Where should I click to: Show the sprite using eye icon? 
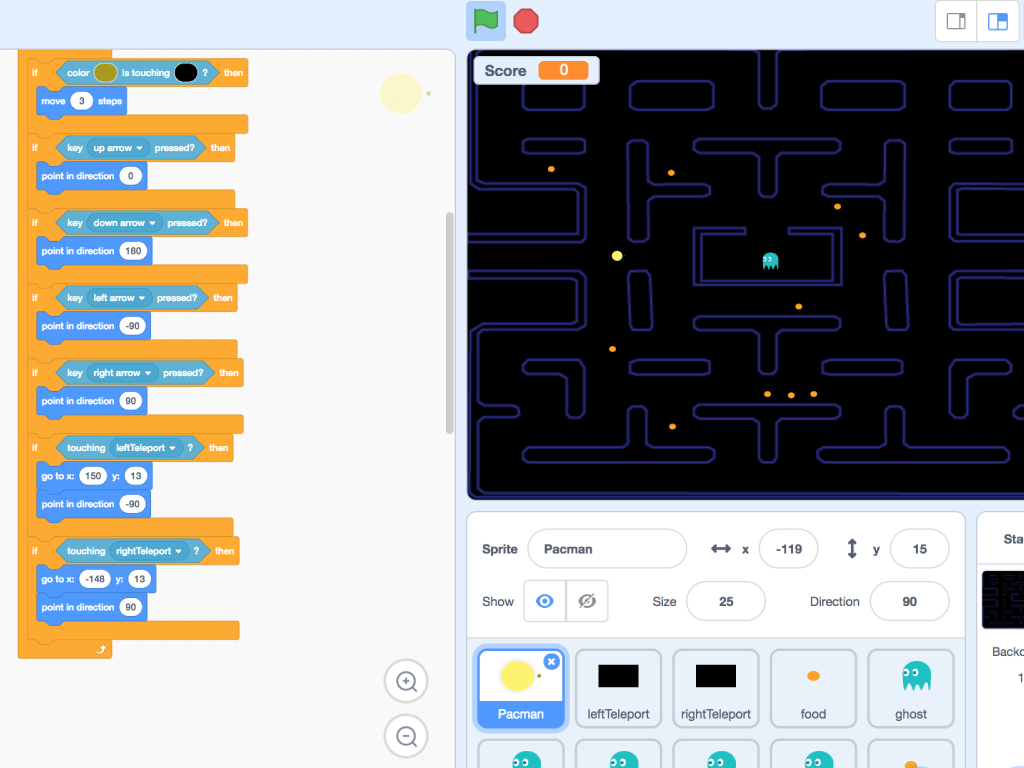(x=545, y=601)
